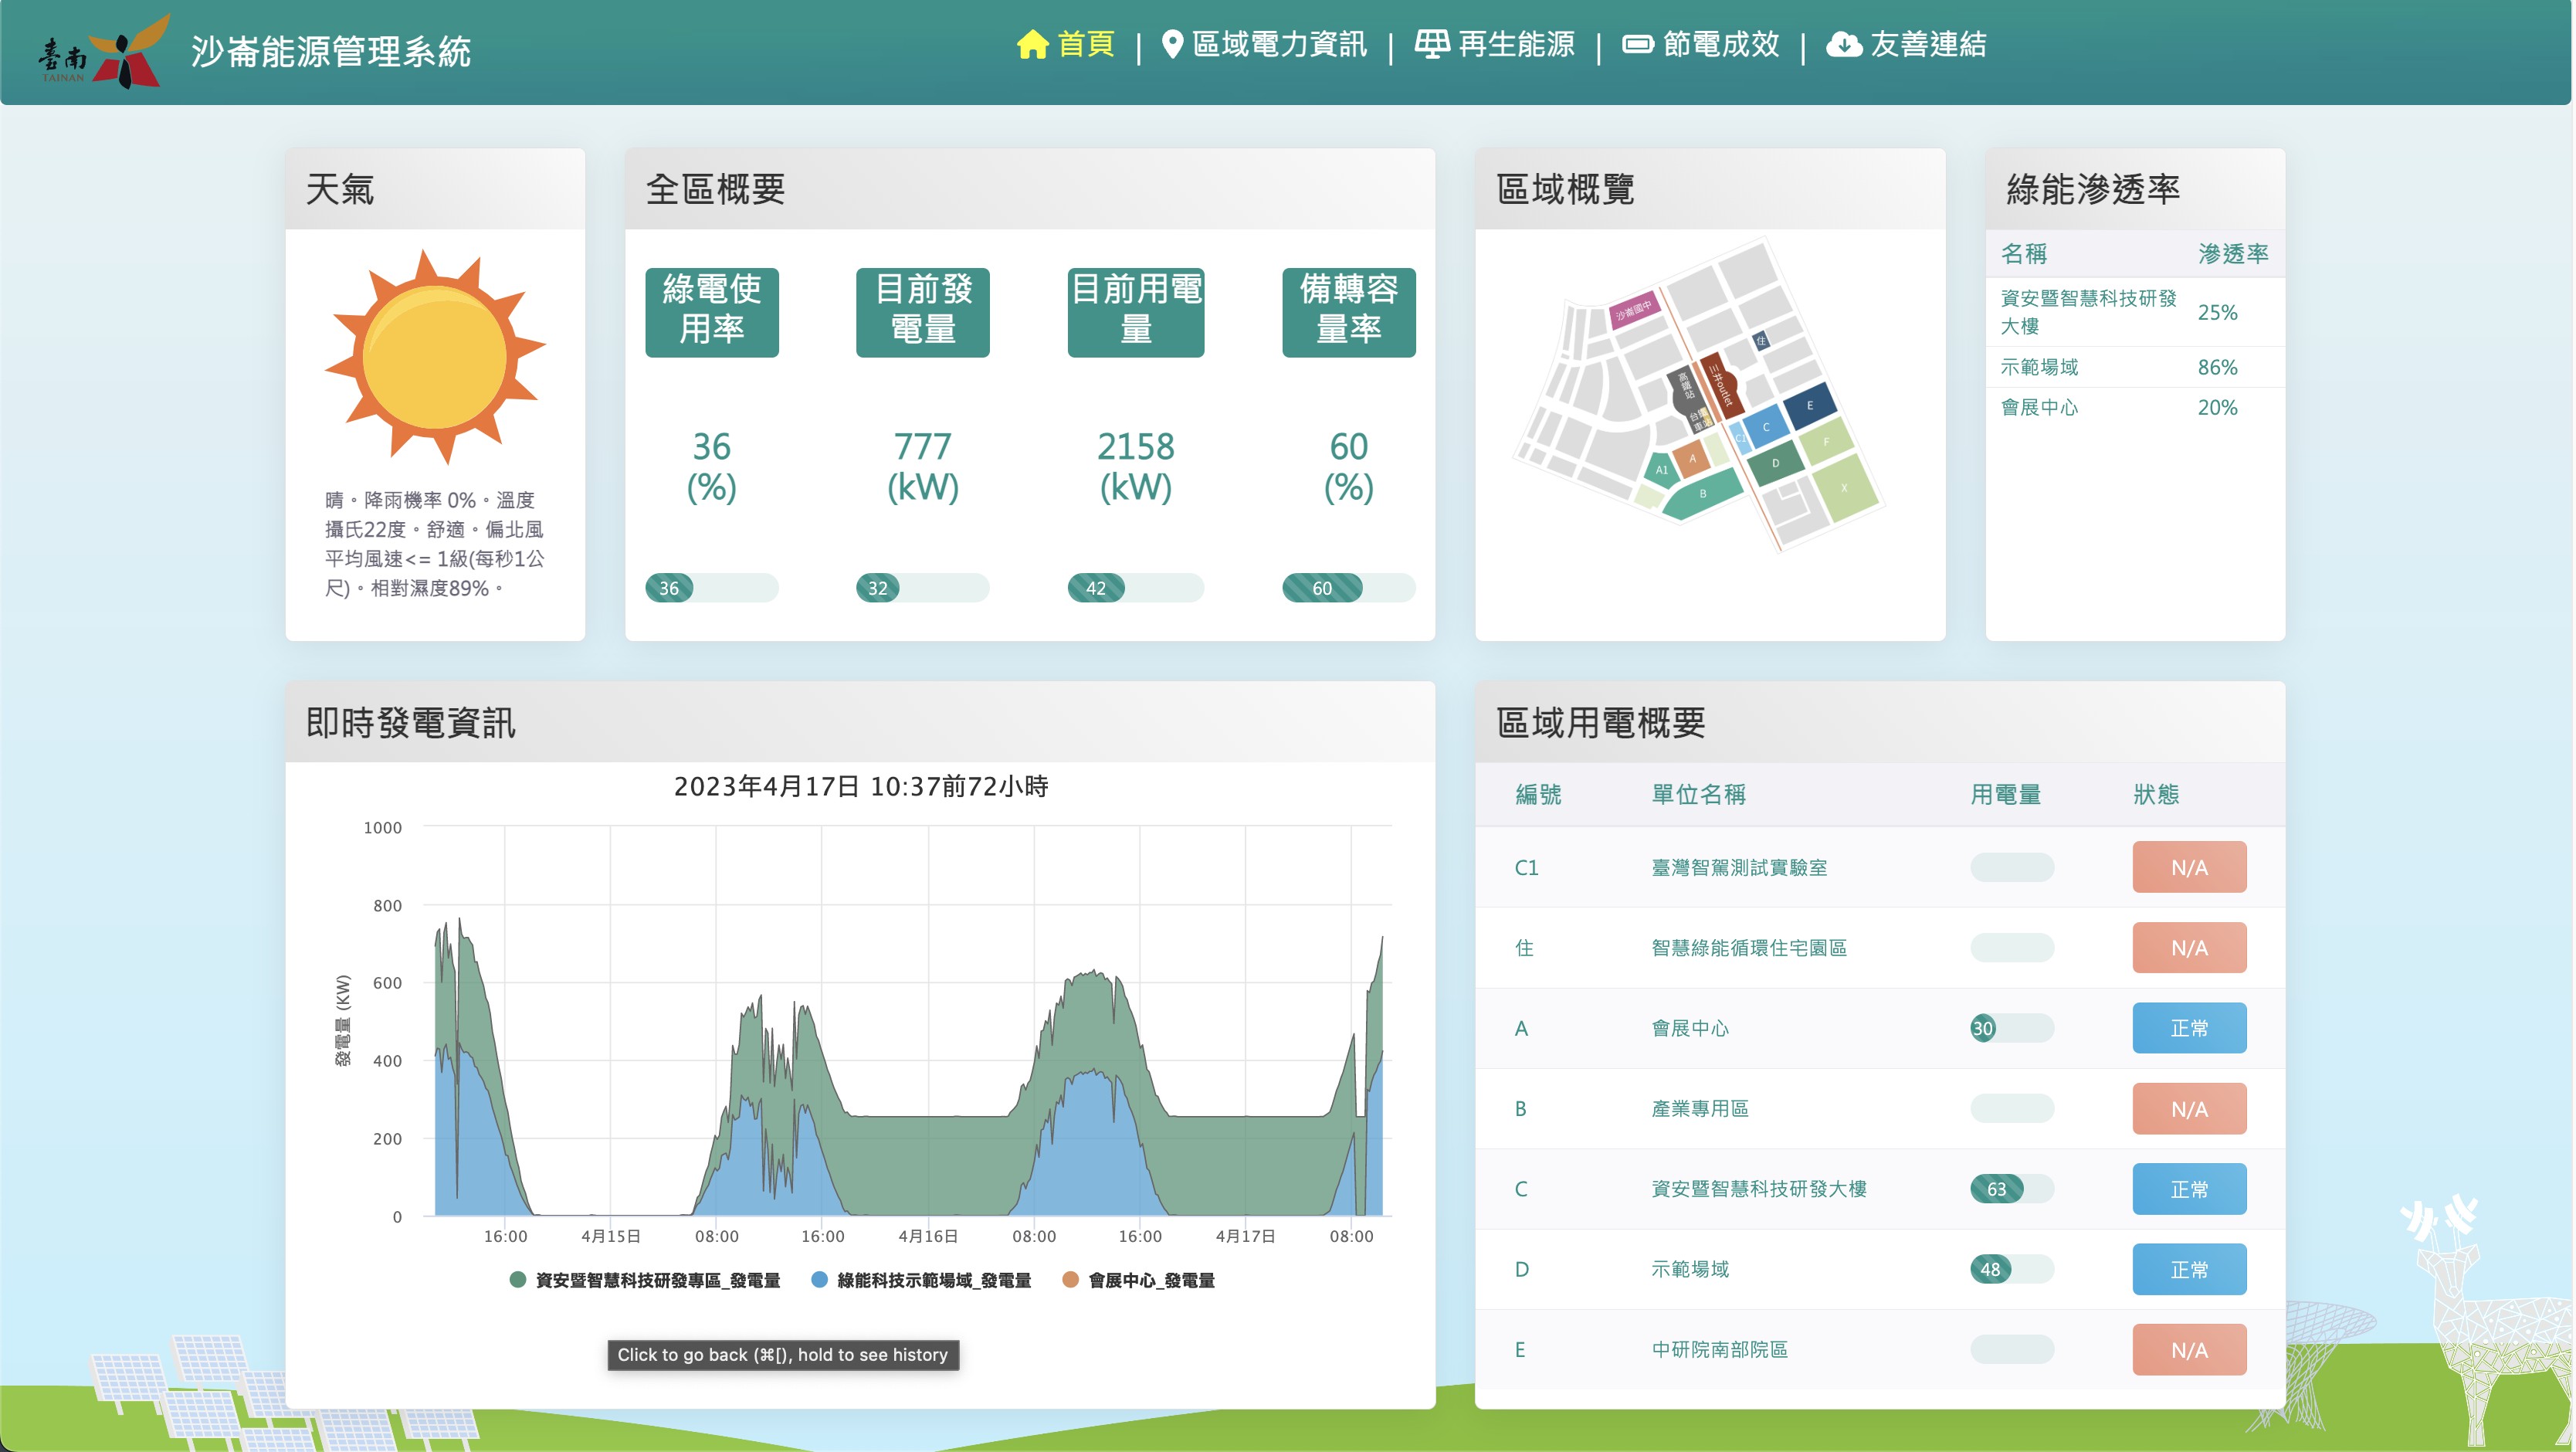2576x1452 pixels.
Task: Click 正常 status button for 示範場域 row D
Action: click(x=2189, y=1269)
